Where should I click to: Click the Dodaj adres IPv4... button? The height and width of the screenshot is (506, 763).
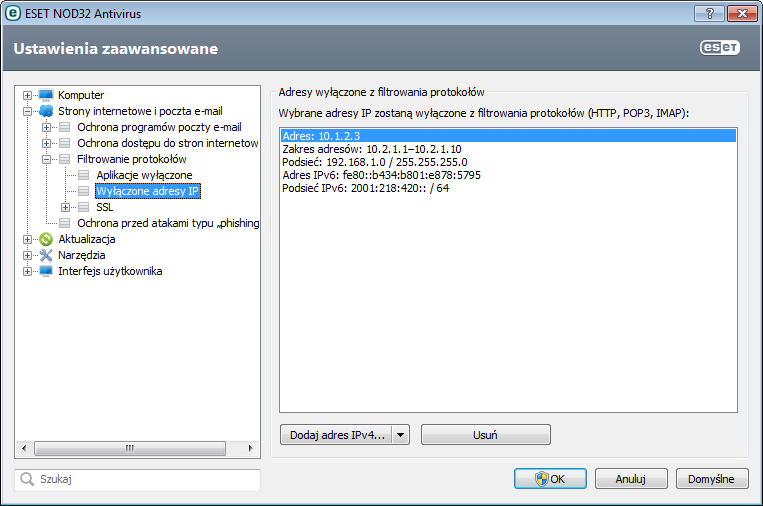click(337, 435)
